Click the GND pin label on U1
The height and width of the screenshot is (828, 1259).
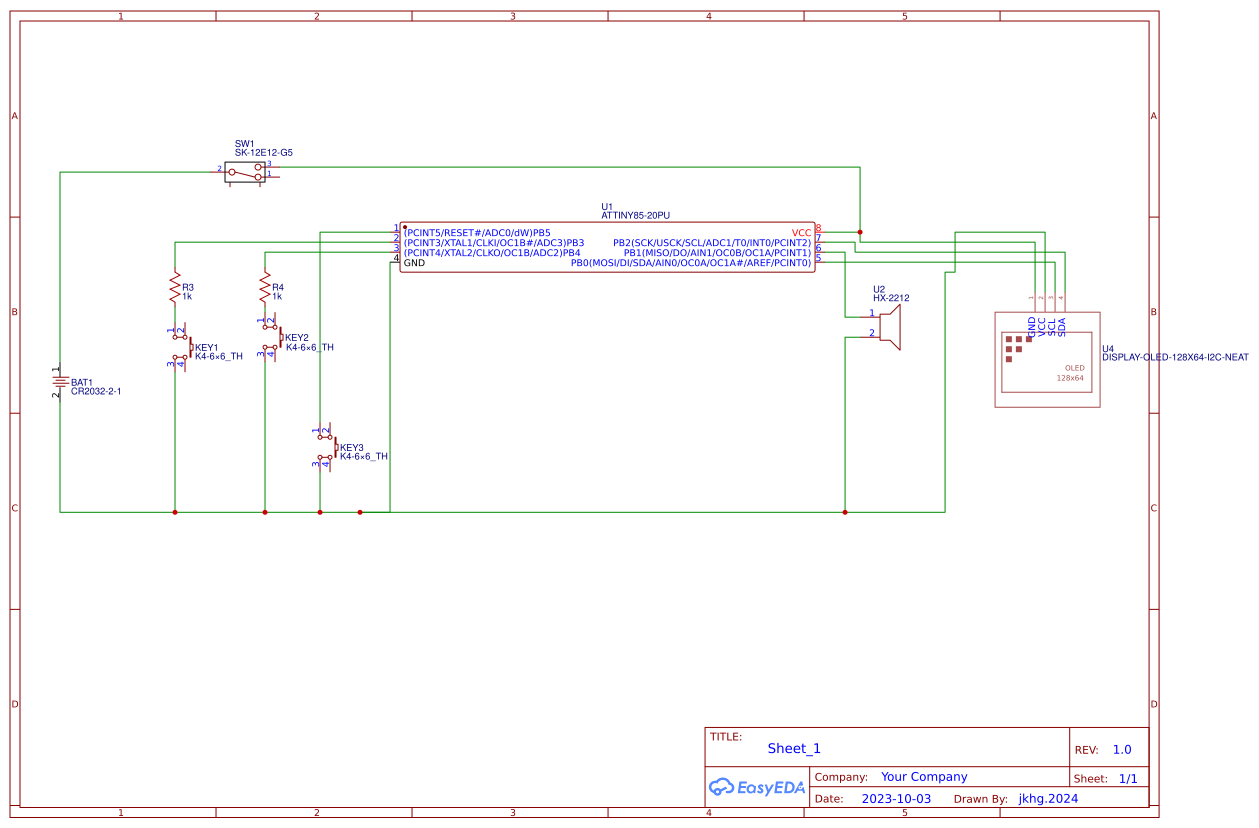tap(415, 262)
